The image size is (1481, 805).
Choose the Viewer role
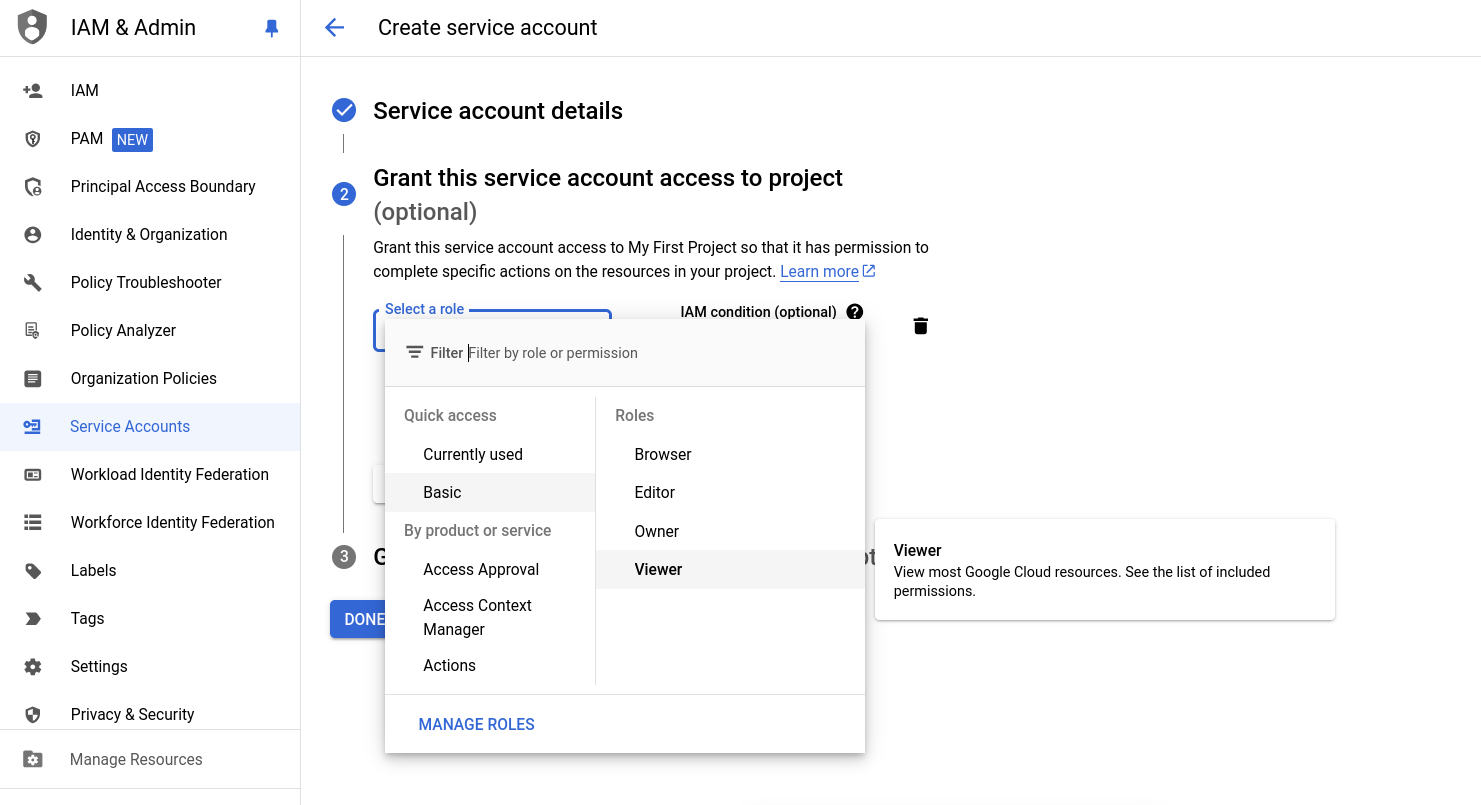pyautogui.click(x=730, y=570)
